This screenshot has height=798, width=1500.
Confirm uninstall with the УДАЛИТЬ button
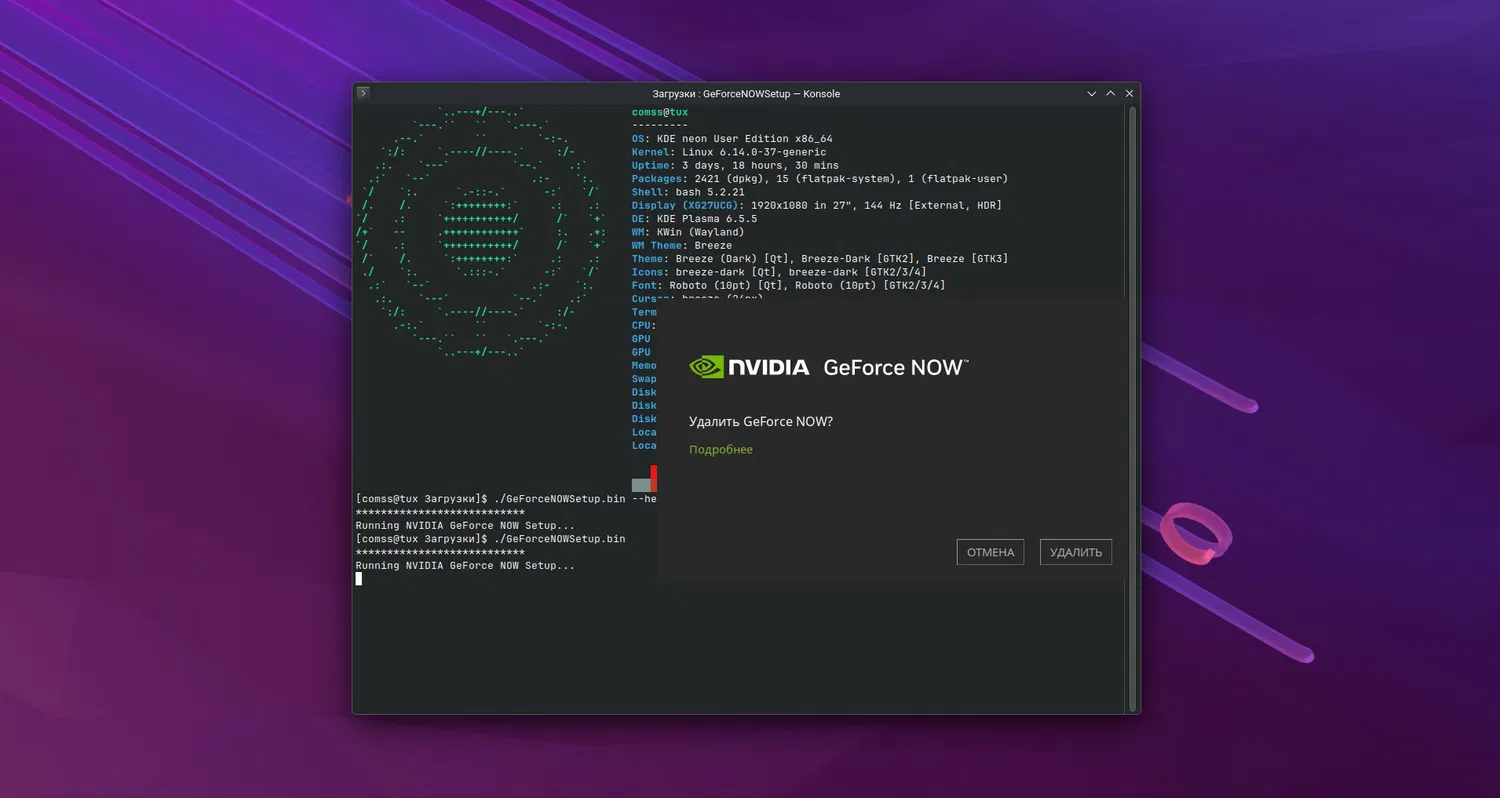1076,552
